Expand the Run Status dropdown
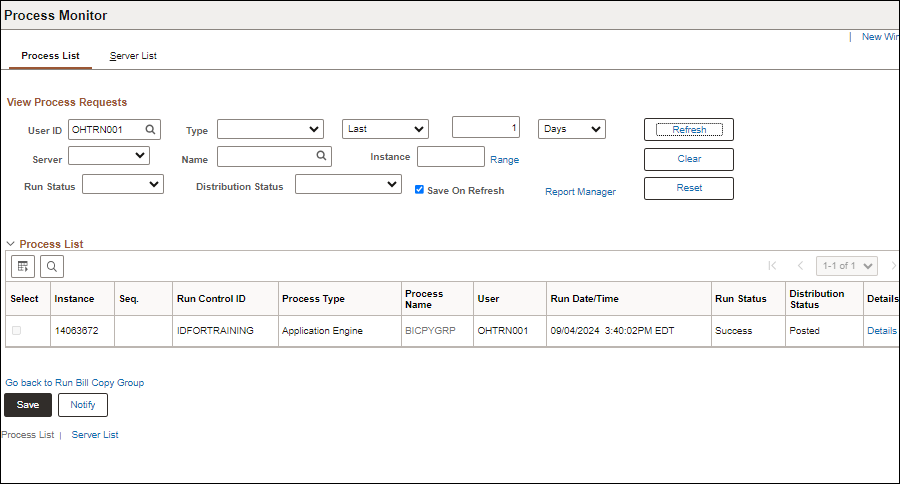Viewport: 900px width, 484px height. (x=122, y=185)
